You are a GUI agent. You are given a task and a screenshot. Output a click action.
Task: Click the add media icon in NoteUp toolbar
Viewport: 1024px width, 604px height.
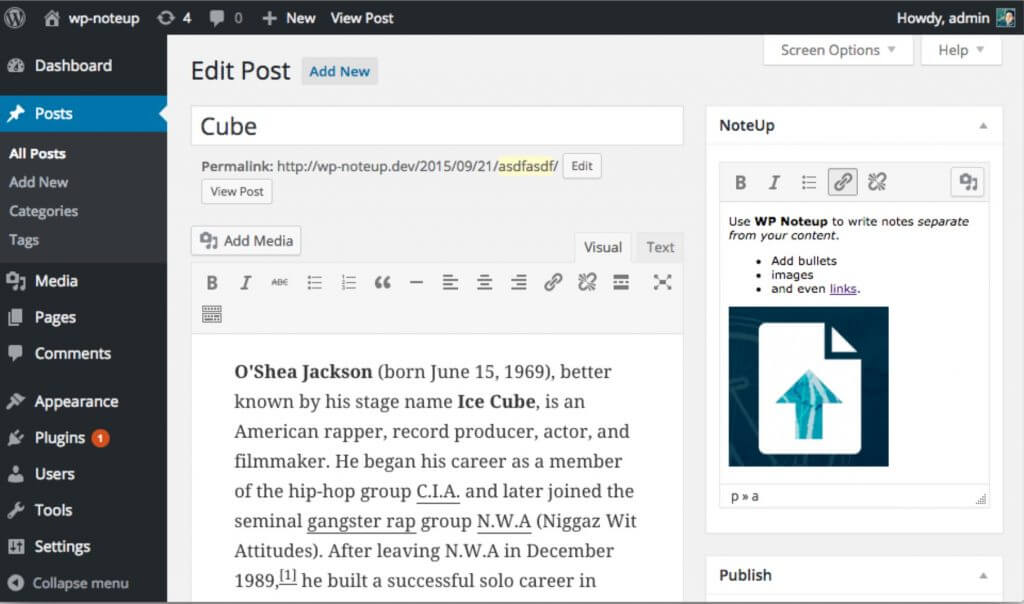[967, 182]
